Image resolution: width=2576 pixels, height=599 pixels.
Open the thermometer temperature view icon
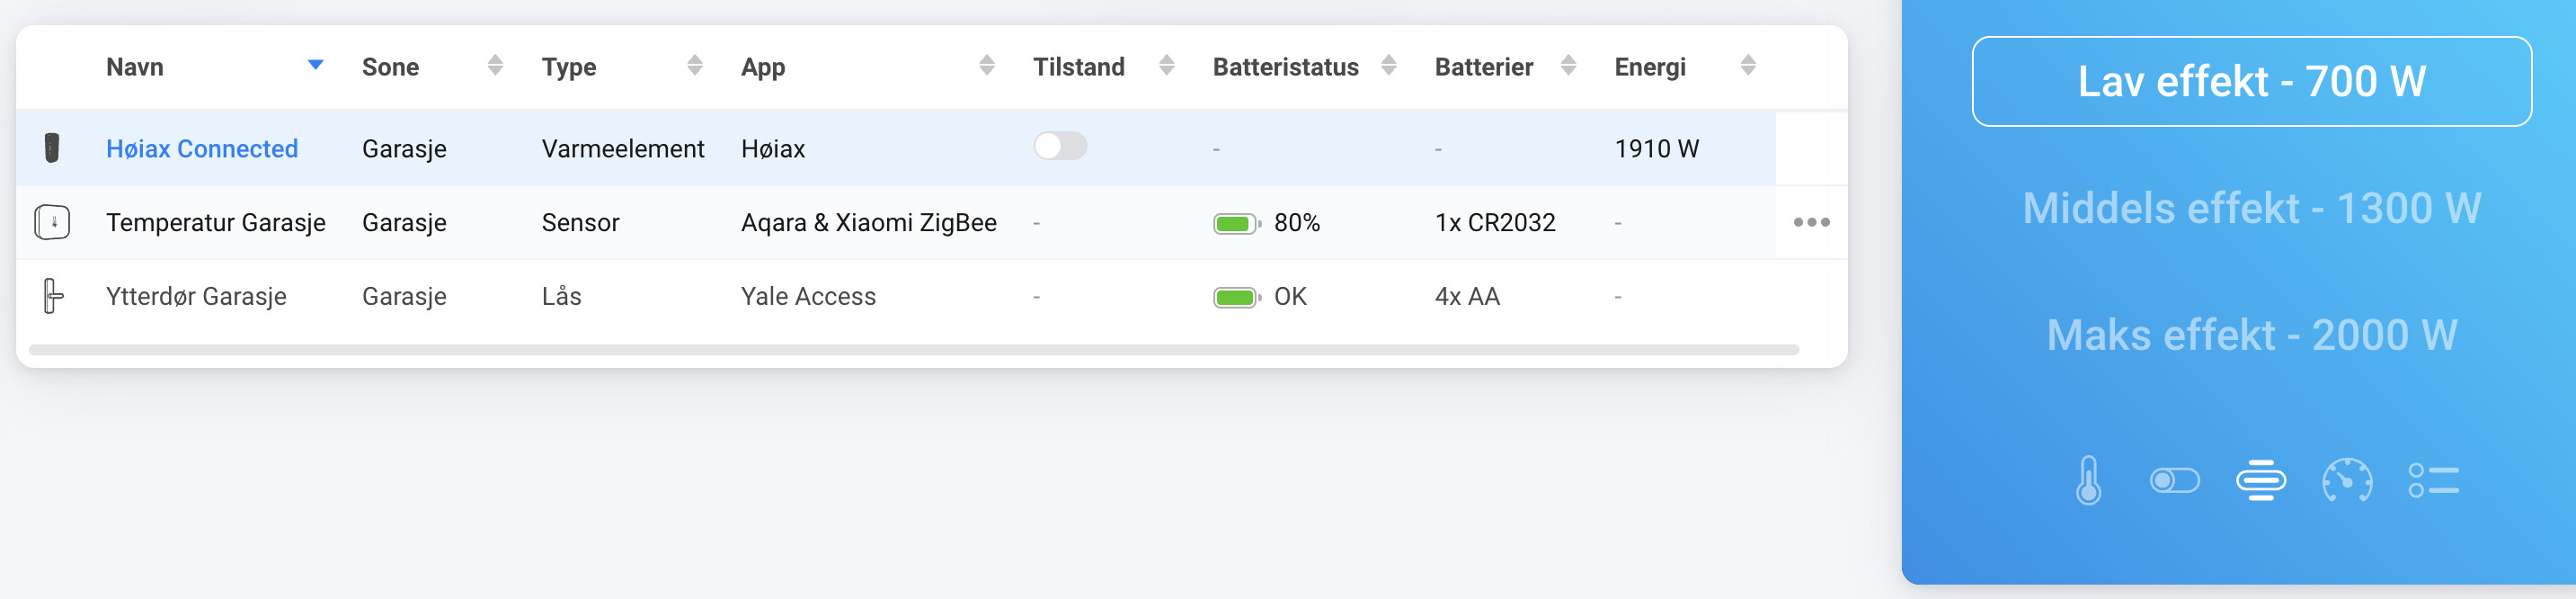[x=2088, y=481]
